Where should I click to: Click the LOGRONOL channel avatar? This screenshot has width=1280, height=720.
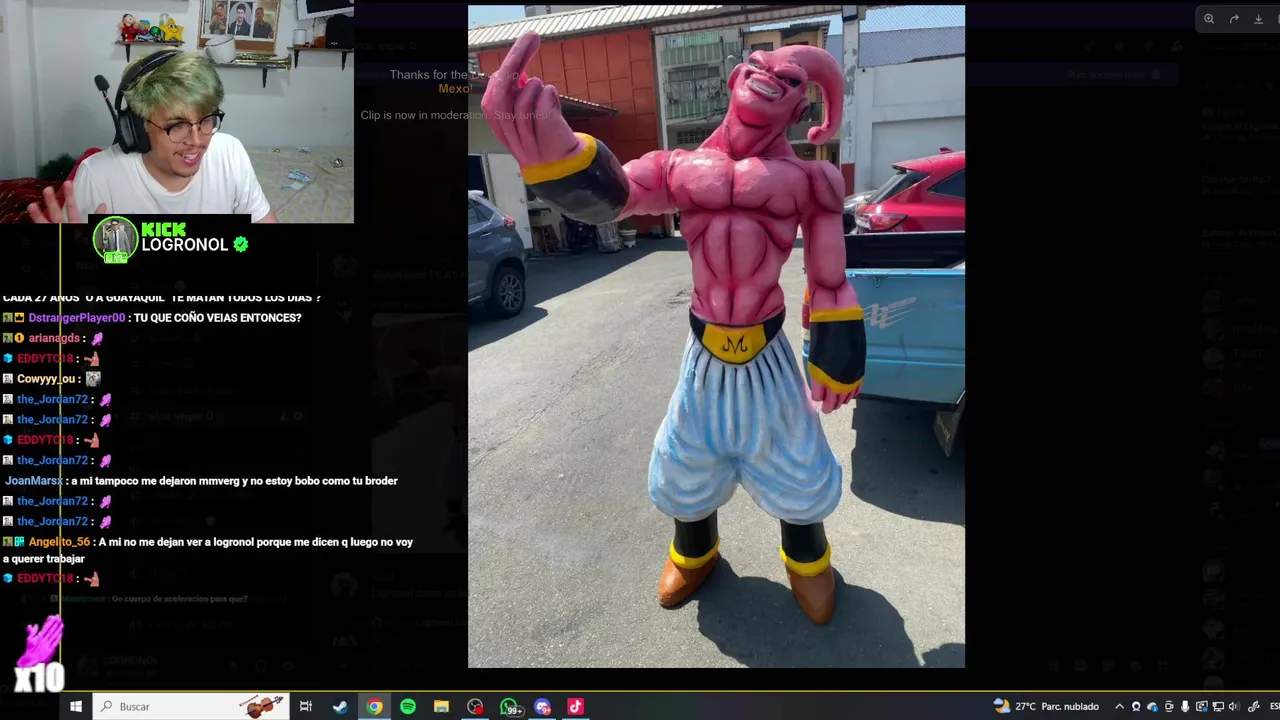115,240
